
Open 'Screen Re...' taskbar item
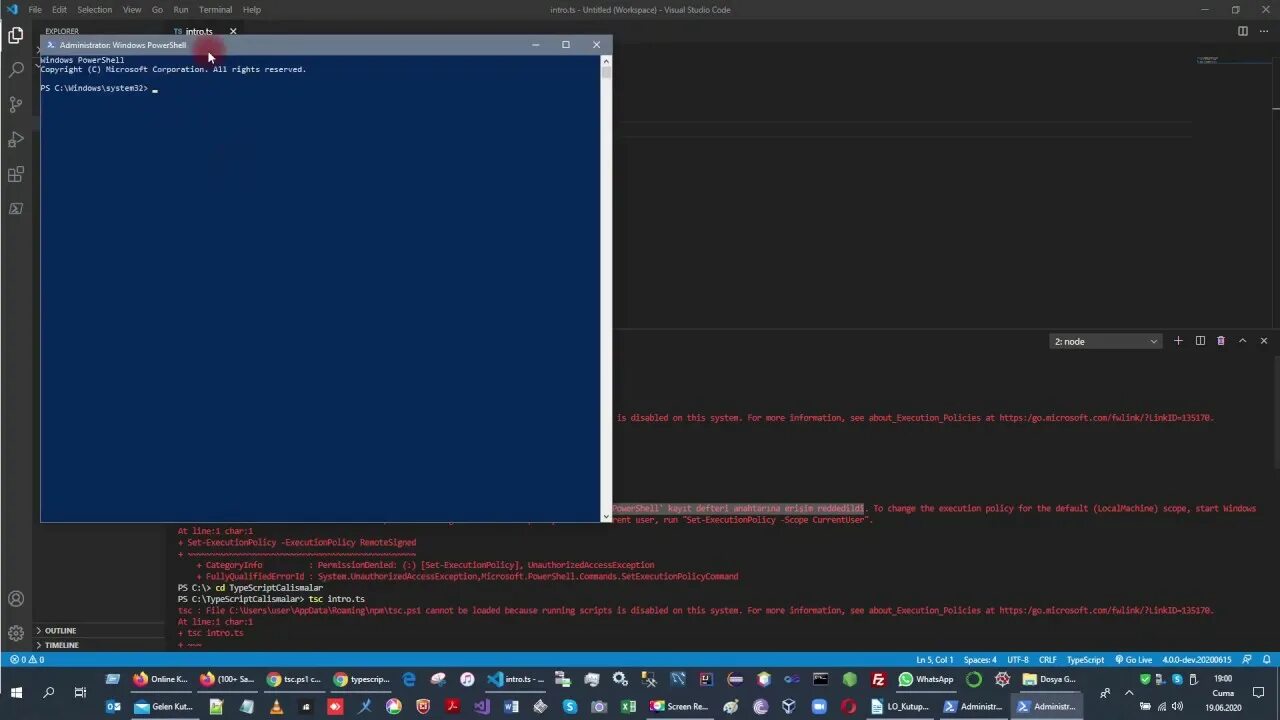[x=678, y=707]
